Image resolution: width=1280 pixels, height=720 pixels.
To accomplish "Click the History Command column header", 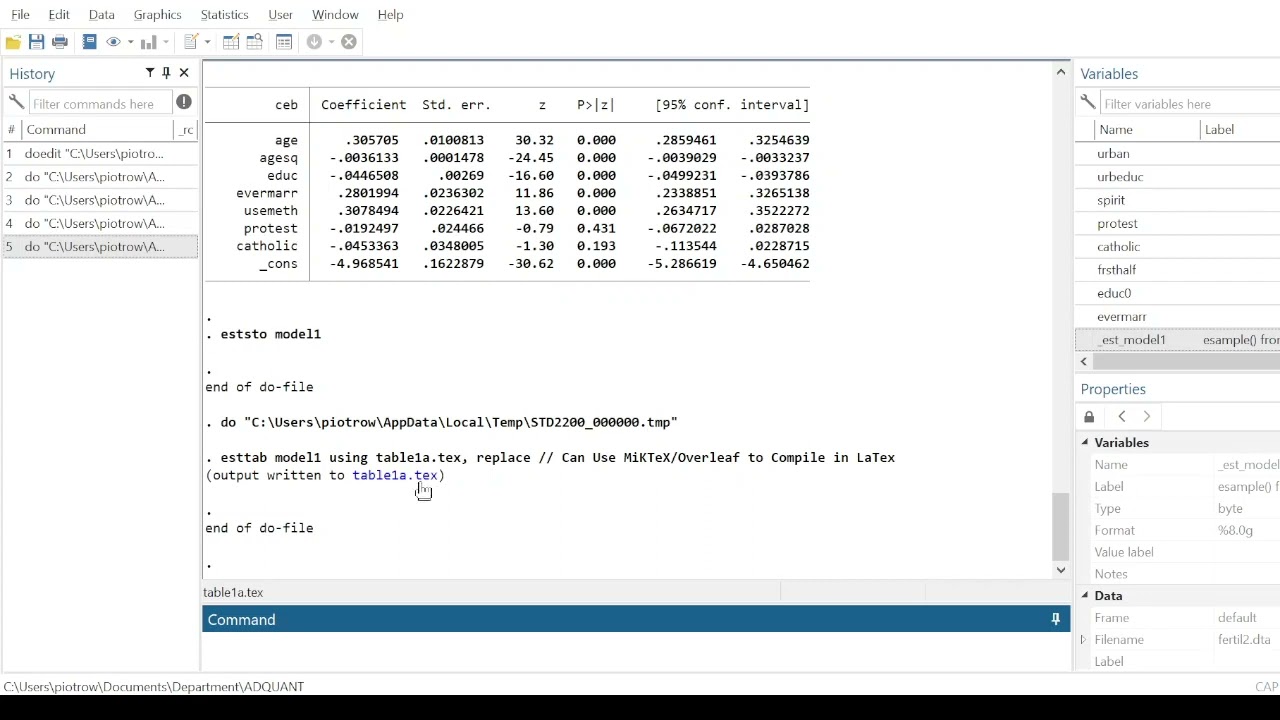I will click(98, 130).
